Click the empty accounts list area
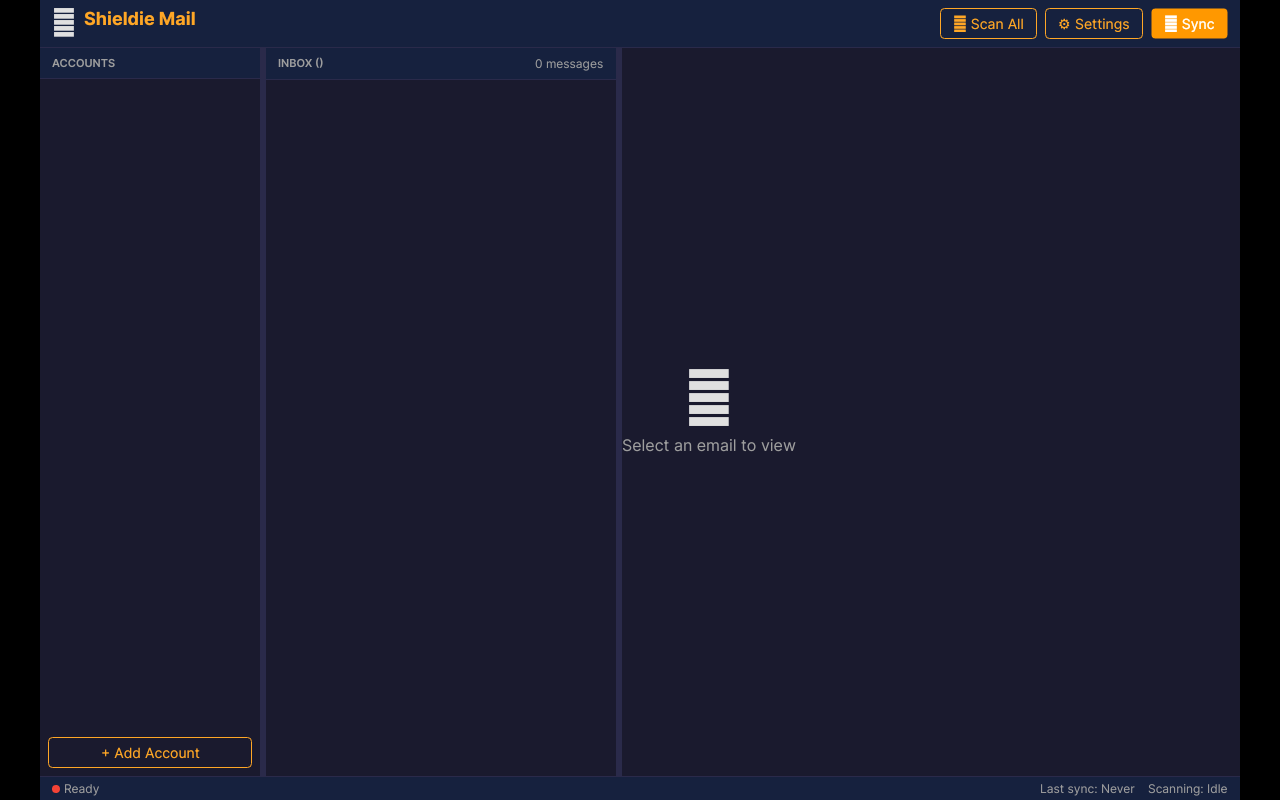 [150, 400]
